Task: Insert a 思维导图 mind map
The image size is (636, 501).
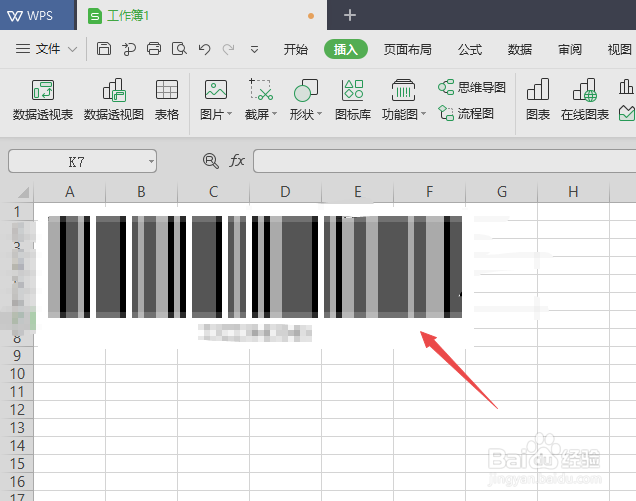Action: (472, 87)
